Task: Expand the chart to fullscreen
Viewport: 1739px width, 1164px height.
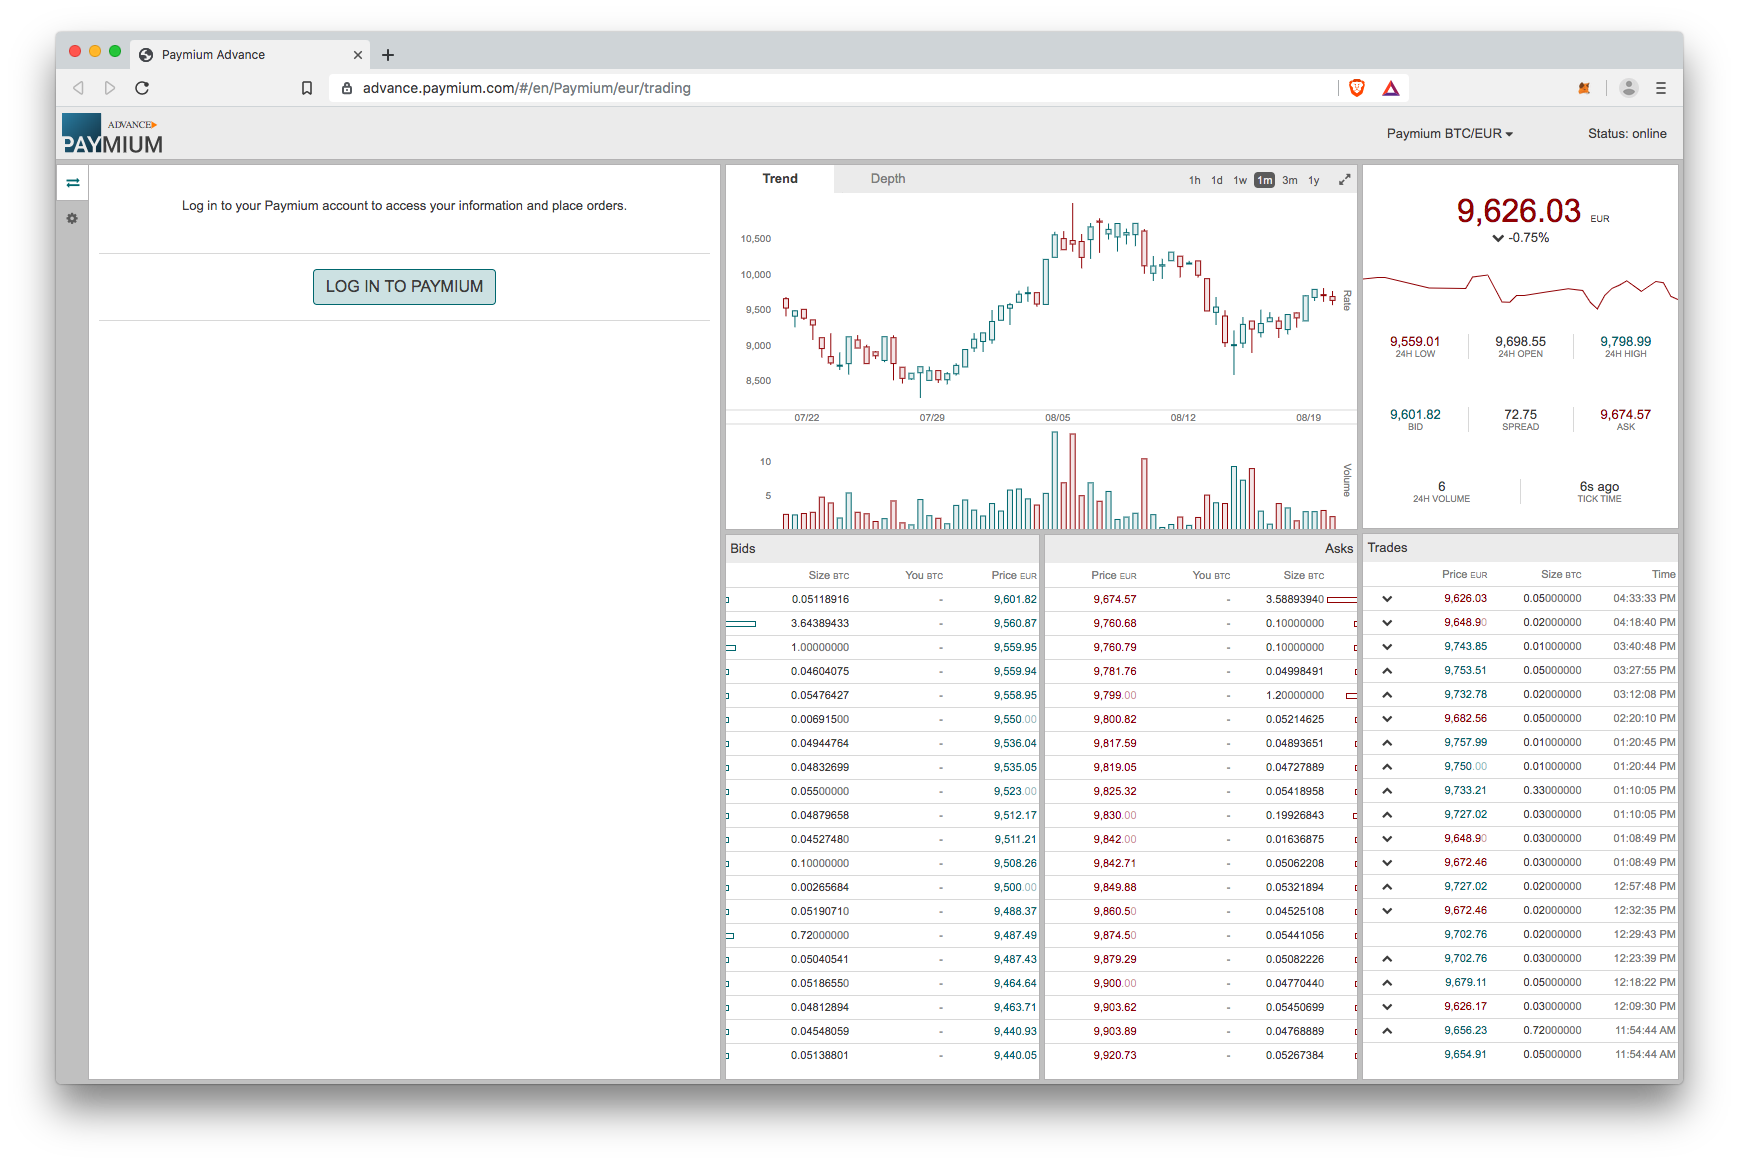Action: [1345, 179]
